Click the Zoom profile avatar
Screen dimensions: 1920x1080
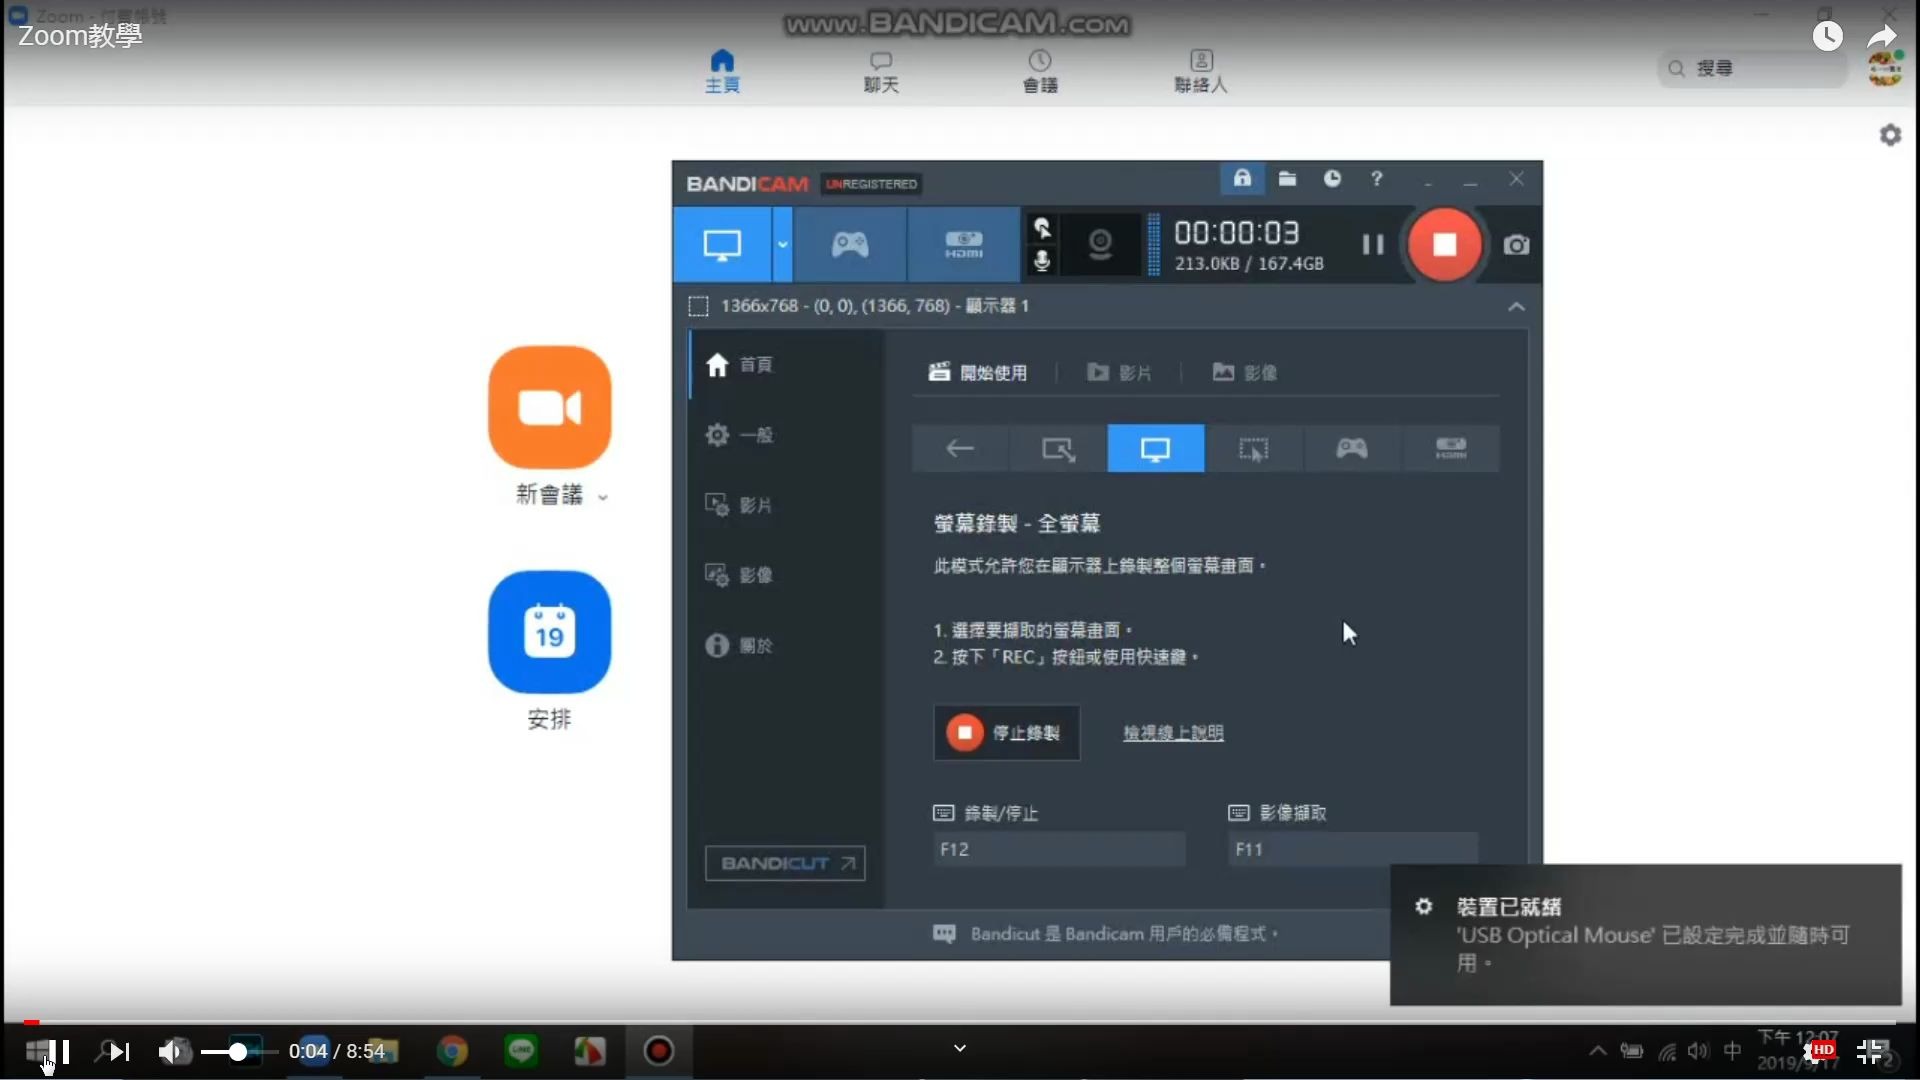click(x=1885, y=69)
